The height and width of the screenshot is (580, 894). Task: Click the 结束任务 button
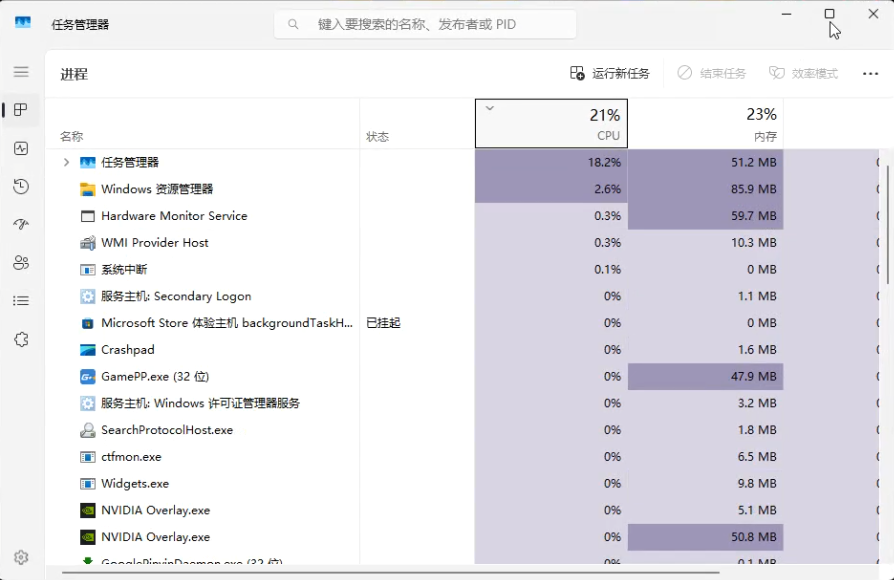click(711, 74)
